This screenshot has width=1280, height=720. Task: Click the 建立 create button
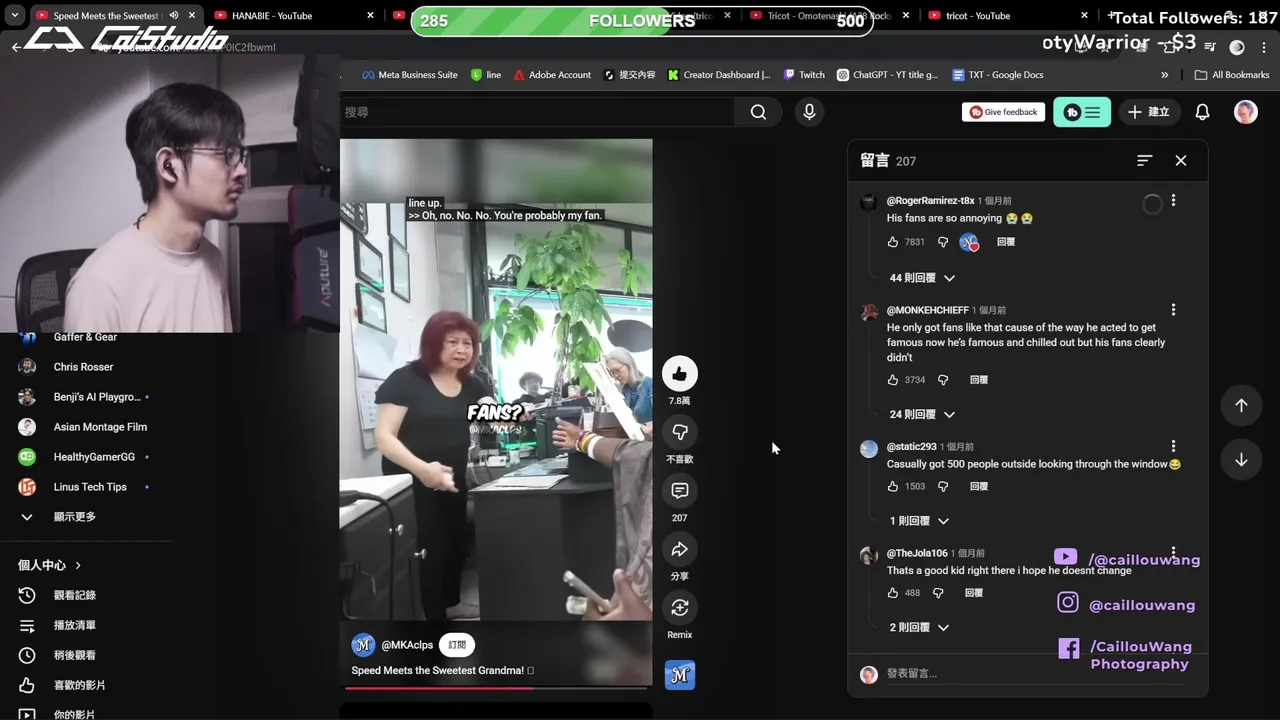click(1149, 112)
